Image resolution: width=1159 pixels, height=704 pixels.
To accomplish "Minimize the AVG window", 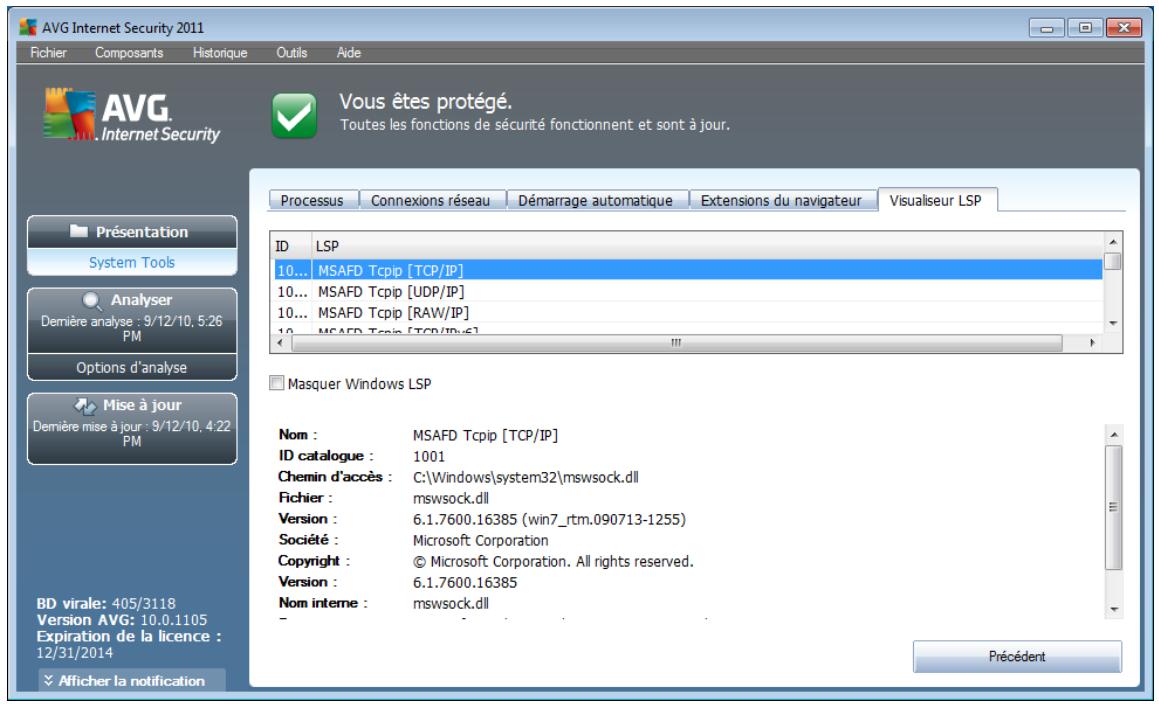I will tap(1047, 28).
